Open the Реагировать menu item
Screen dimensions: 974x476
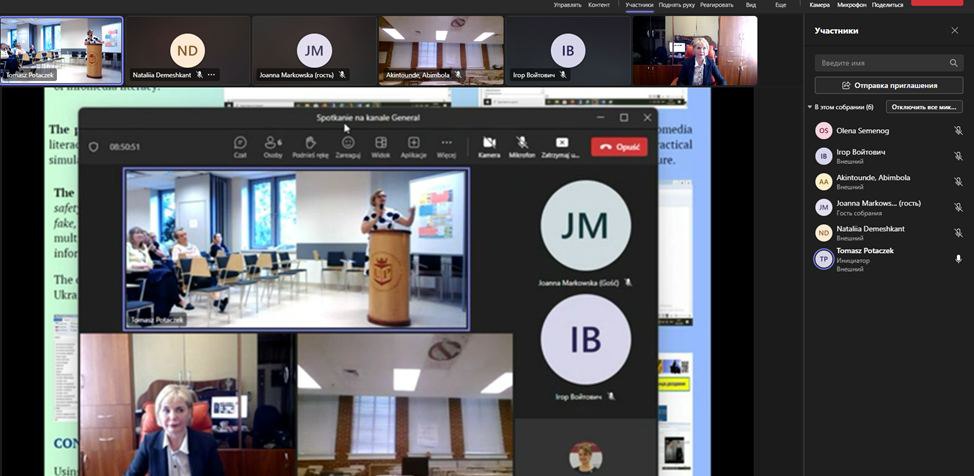[716, 5]
